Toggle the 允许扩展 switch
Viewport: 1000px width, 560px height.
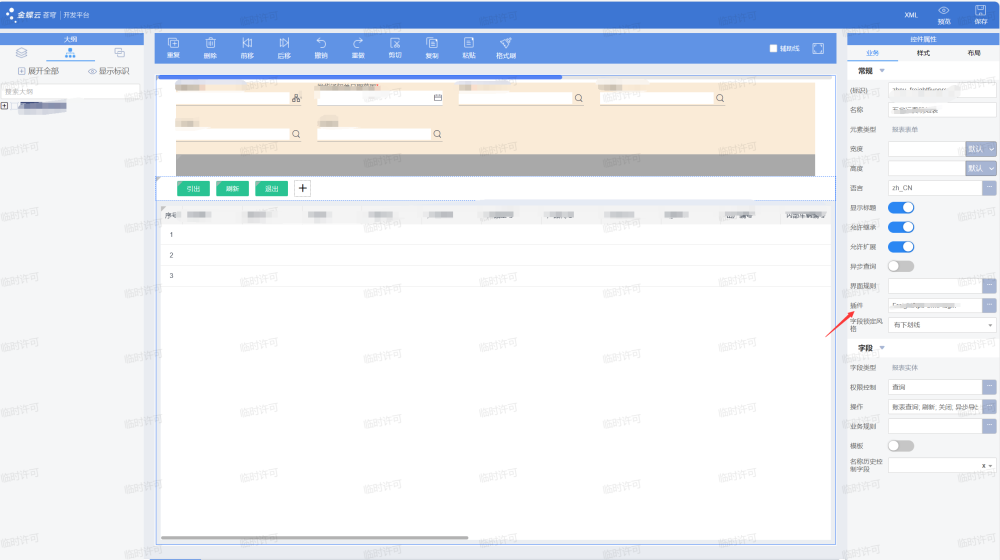click(901, 247)
